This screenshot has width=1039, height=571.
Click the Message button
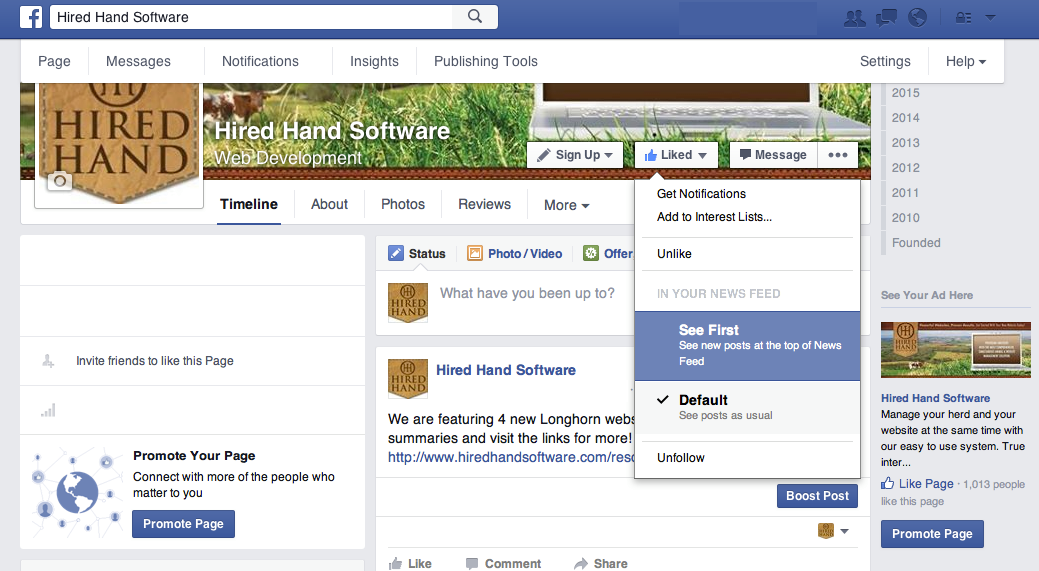tap(773, 154)
